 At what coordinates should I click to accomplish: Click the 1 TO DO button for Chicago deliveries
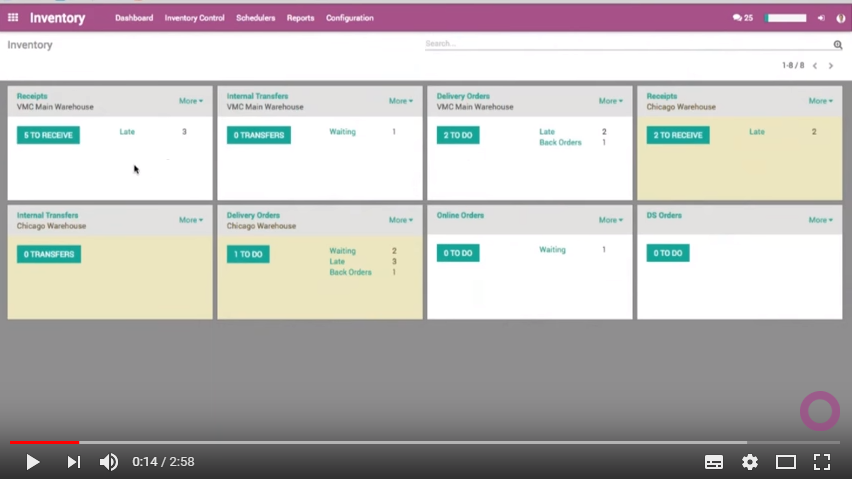click(248, 254)
